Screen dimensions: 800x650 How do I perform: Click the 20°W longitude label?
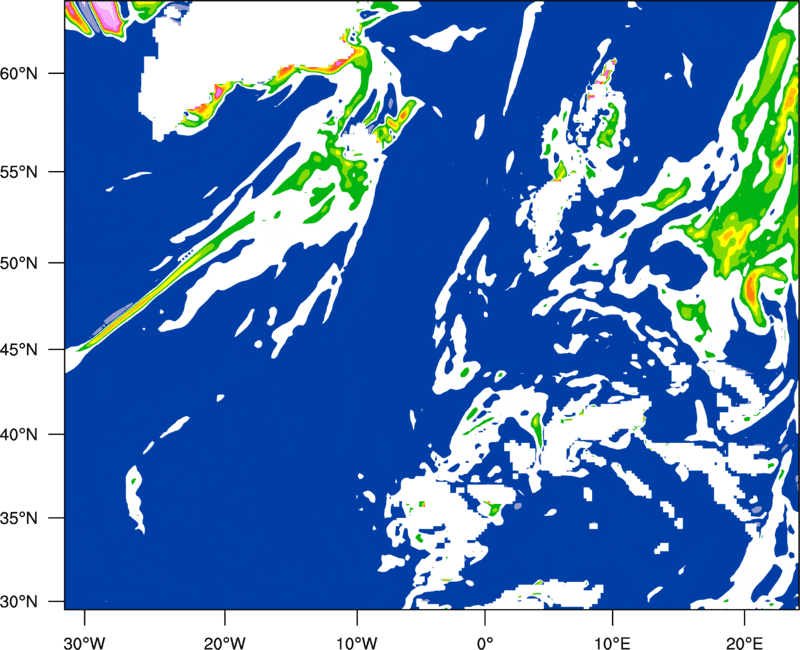[x=224, y=643]
